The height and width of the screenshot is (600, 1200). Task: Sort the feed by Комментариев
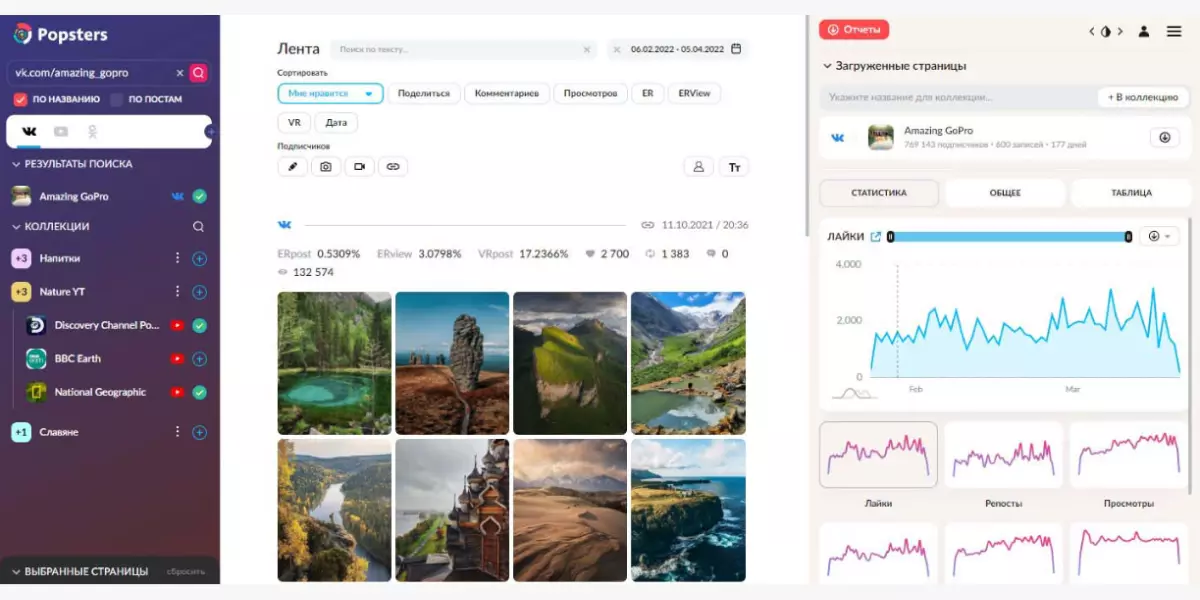(507, 94)
